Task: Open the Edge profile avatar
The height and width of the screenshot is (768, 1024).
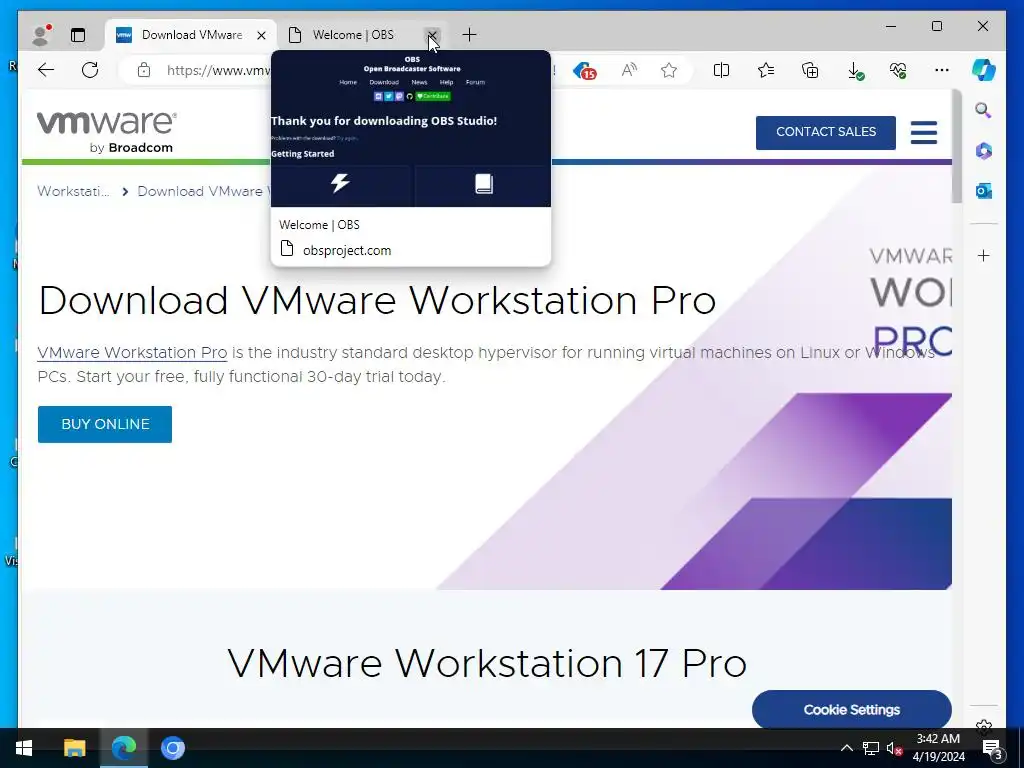Action: point(41,35)
